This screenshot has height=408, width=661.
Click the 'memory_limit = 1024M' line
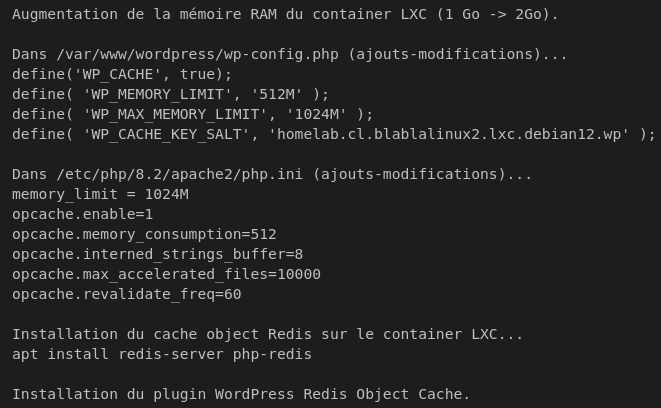pos(100,195)
